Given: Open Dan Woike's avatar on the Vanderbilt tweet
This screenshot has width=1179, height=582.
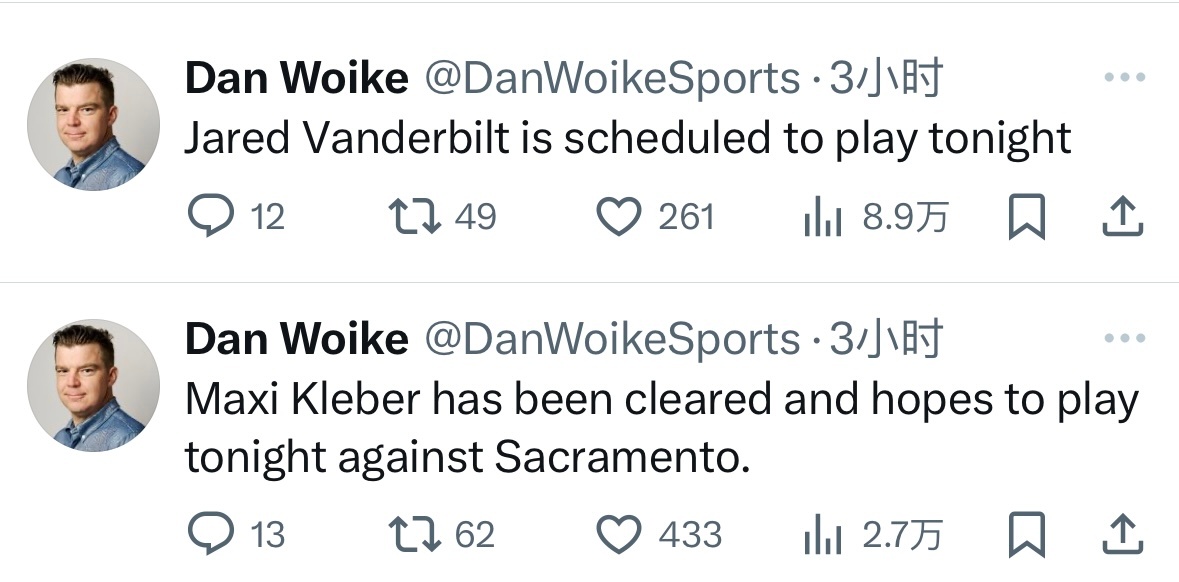Looking at the screenshot, I should tap(92, 124).
